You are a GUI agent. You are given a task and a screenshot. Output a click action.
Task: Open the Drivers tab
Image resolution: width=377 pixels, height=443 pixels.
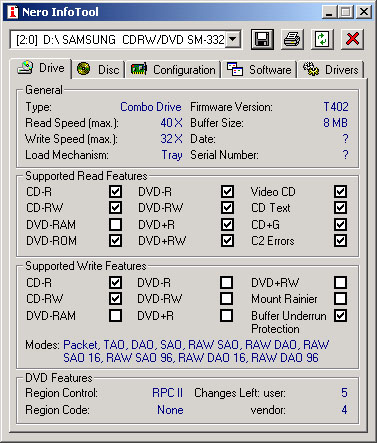coord(330,70)
